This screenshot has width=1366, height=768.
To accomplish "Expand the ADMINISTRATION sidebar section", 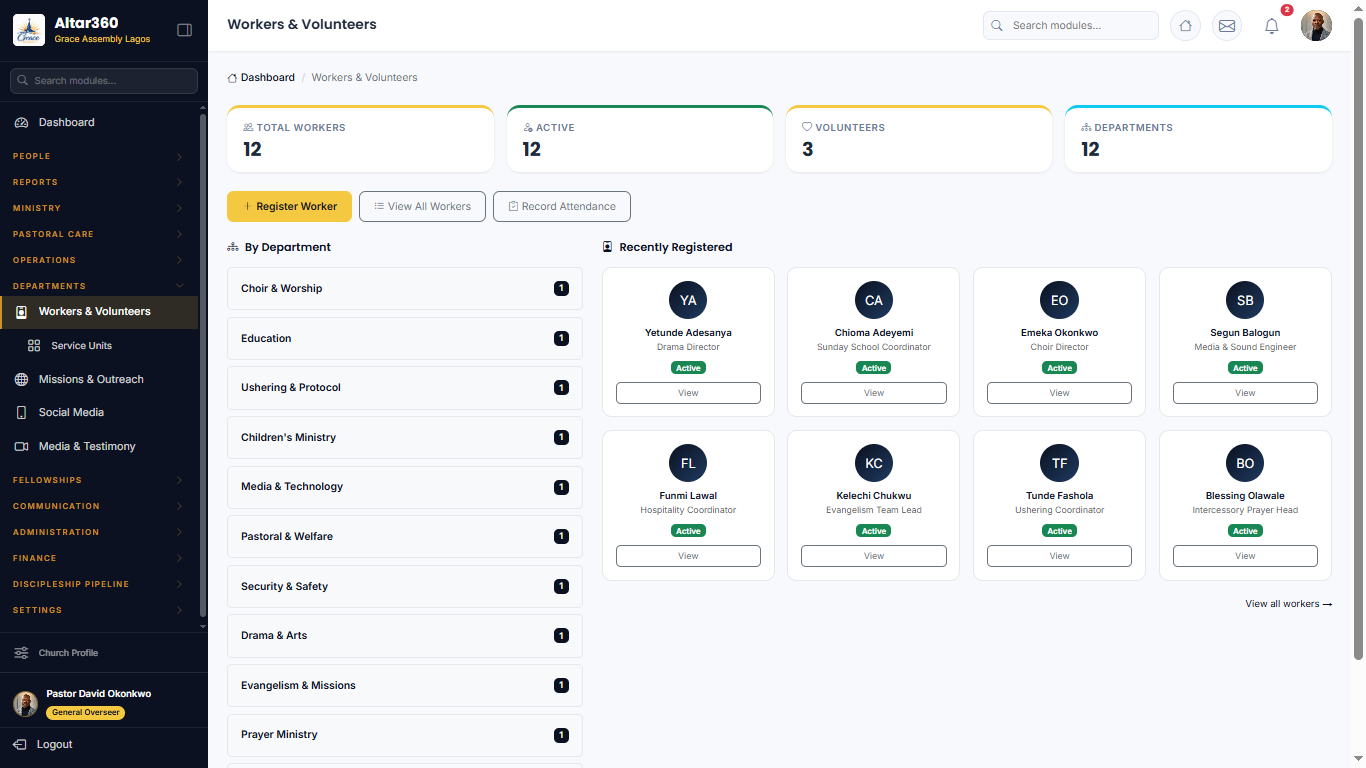I will 97,532.
